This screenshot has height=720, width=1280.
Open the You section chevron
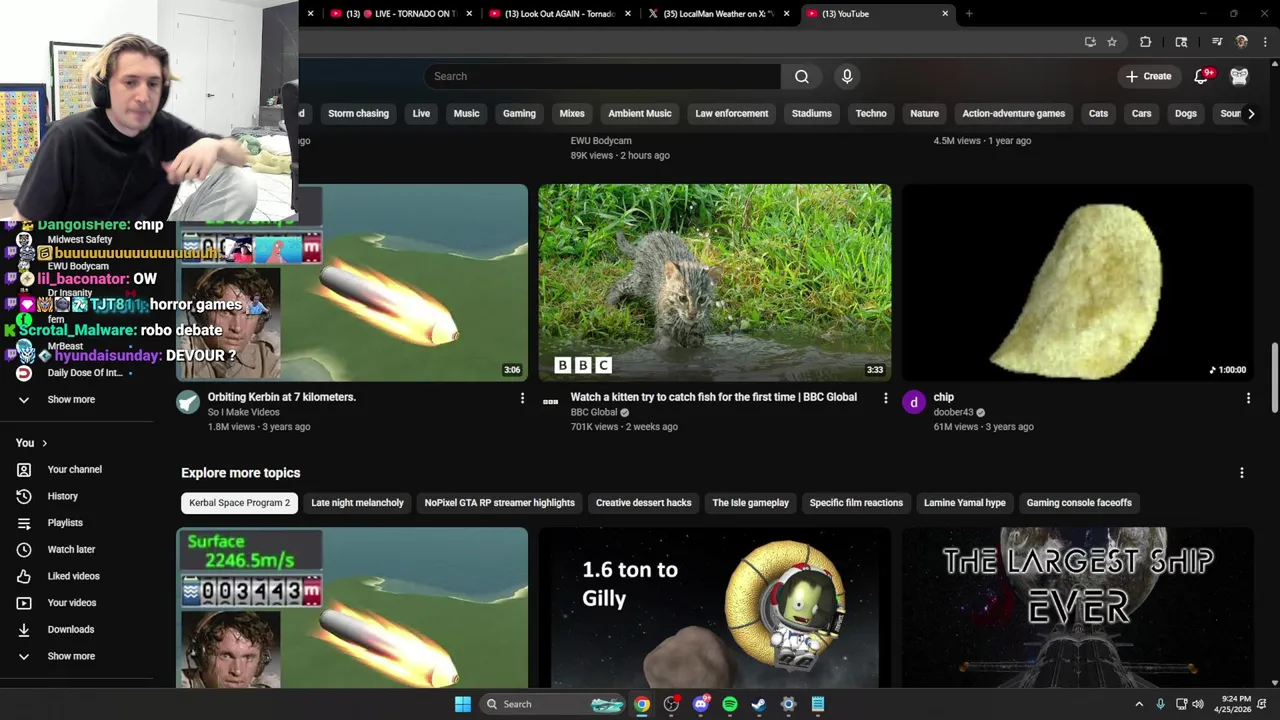pyautogui.click(x=44, y=443)
